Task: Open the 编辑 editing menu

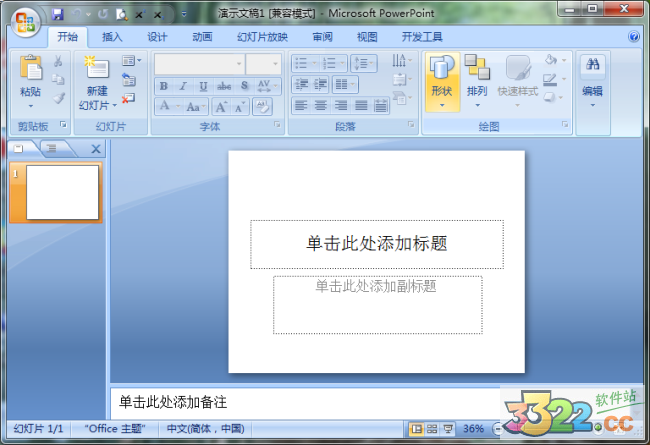Action: point(592,82)
